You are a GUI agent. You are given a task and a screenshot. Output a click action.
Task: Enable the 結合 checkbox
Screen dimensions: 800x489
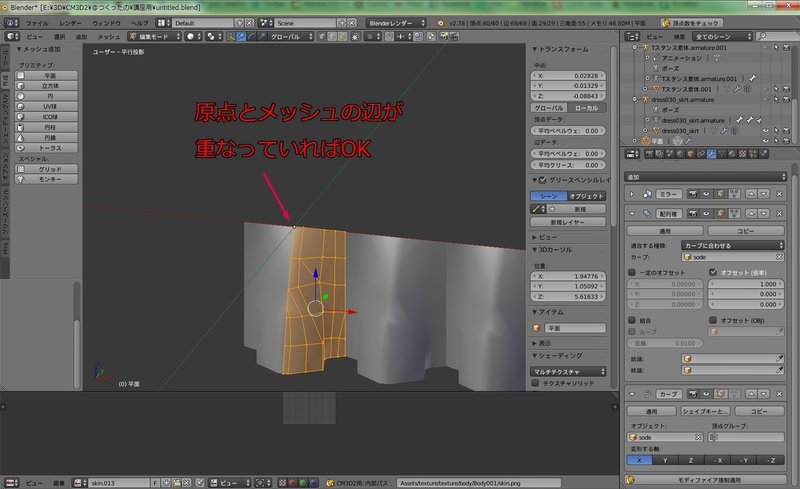632,320
